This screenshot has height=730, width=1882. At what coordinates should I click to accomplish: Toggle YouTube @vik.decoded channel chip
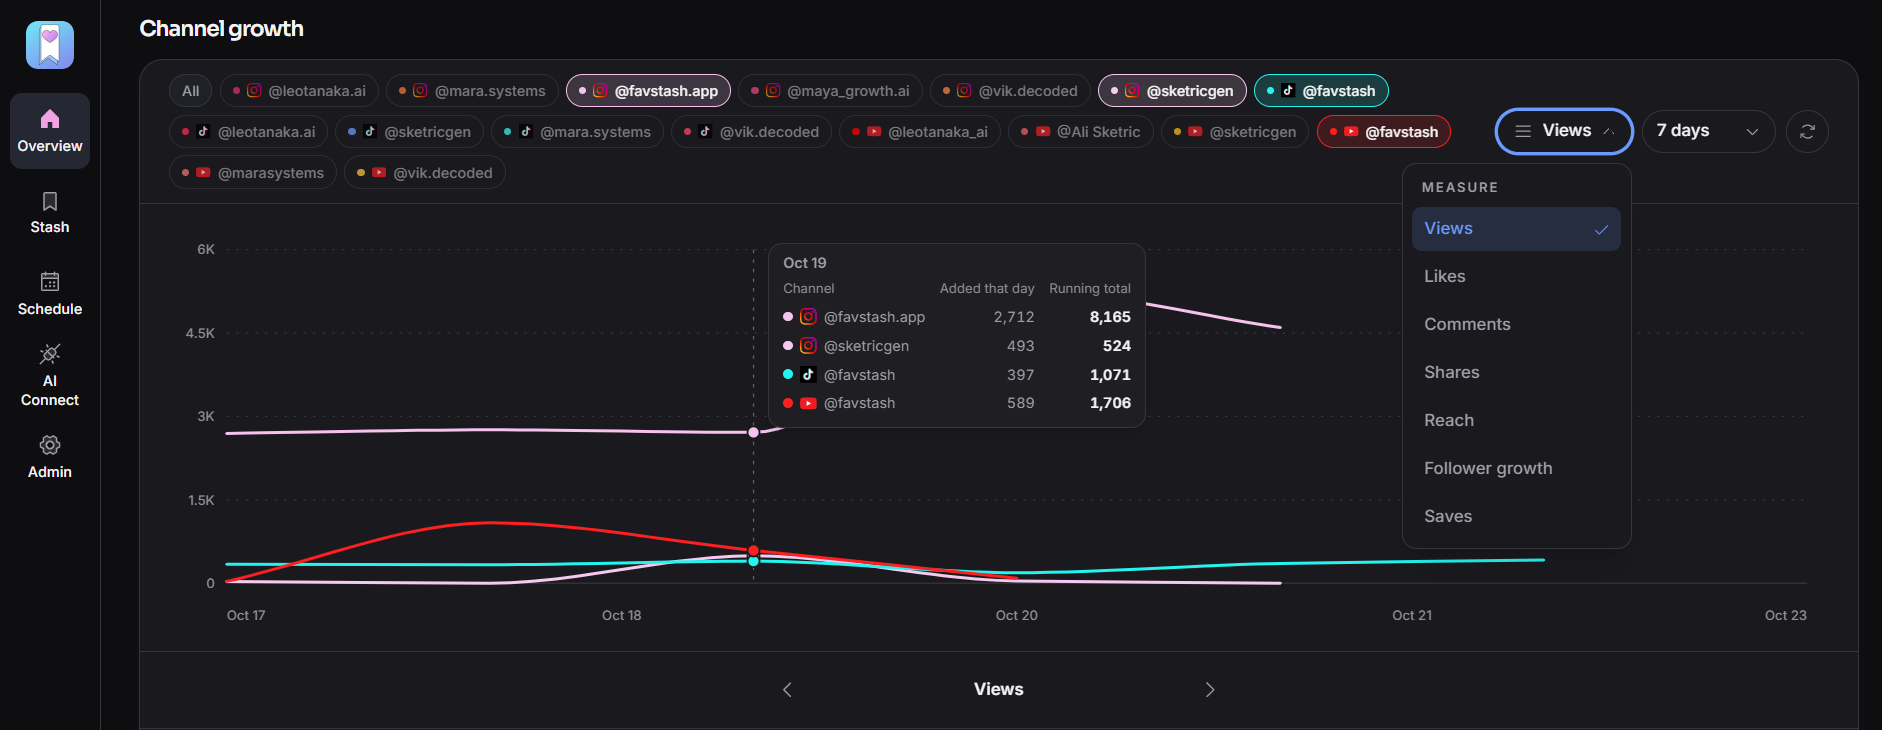pos(425,172)
